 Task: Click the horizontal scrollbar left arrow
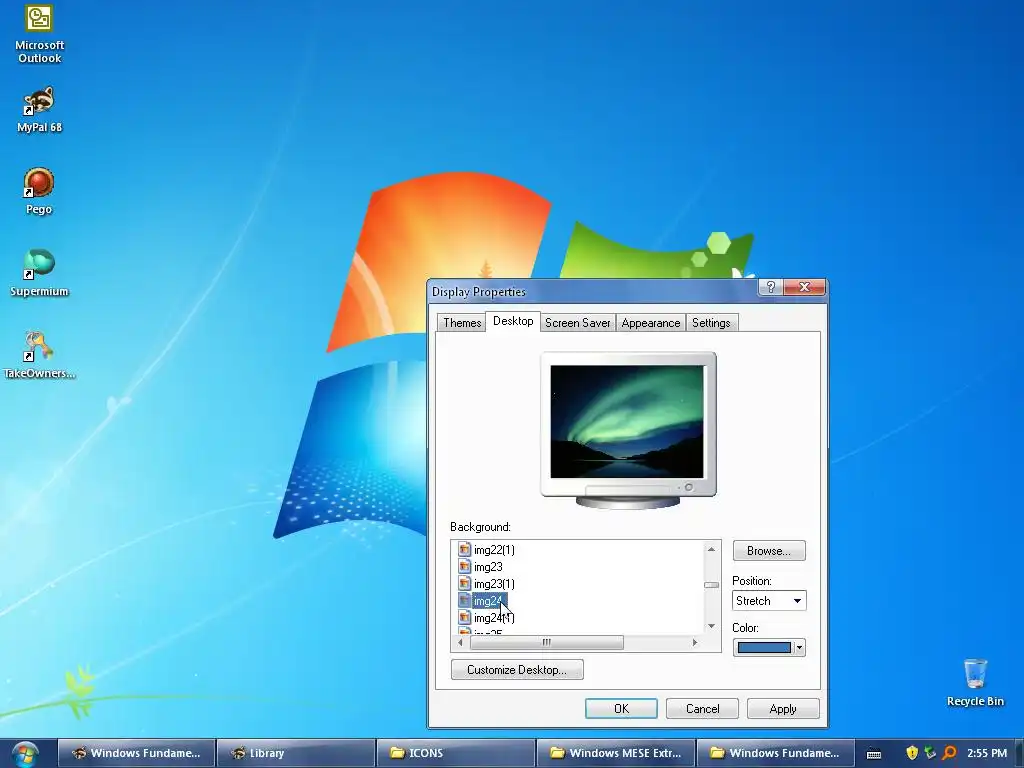tap(460, 643)
